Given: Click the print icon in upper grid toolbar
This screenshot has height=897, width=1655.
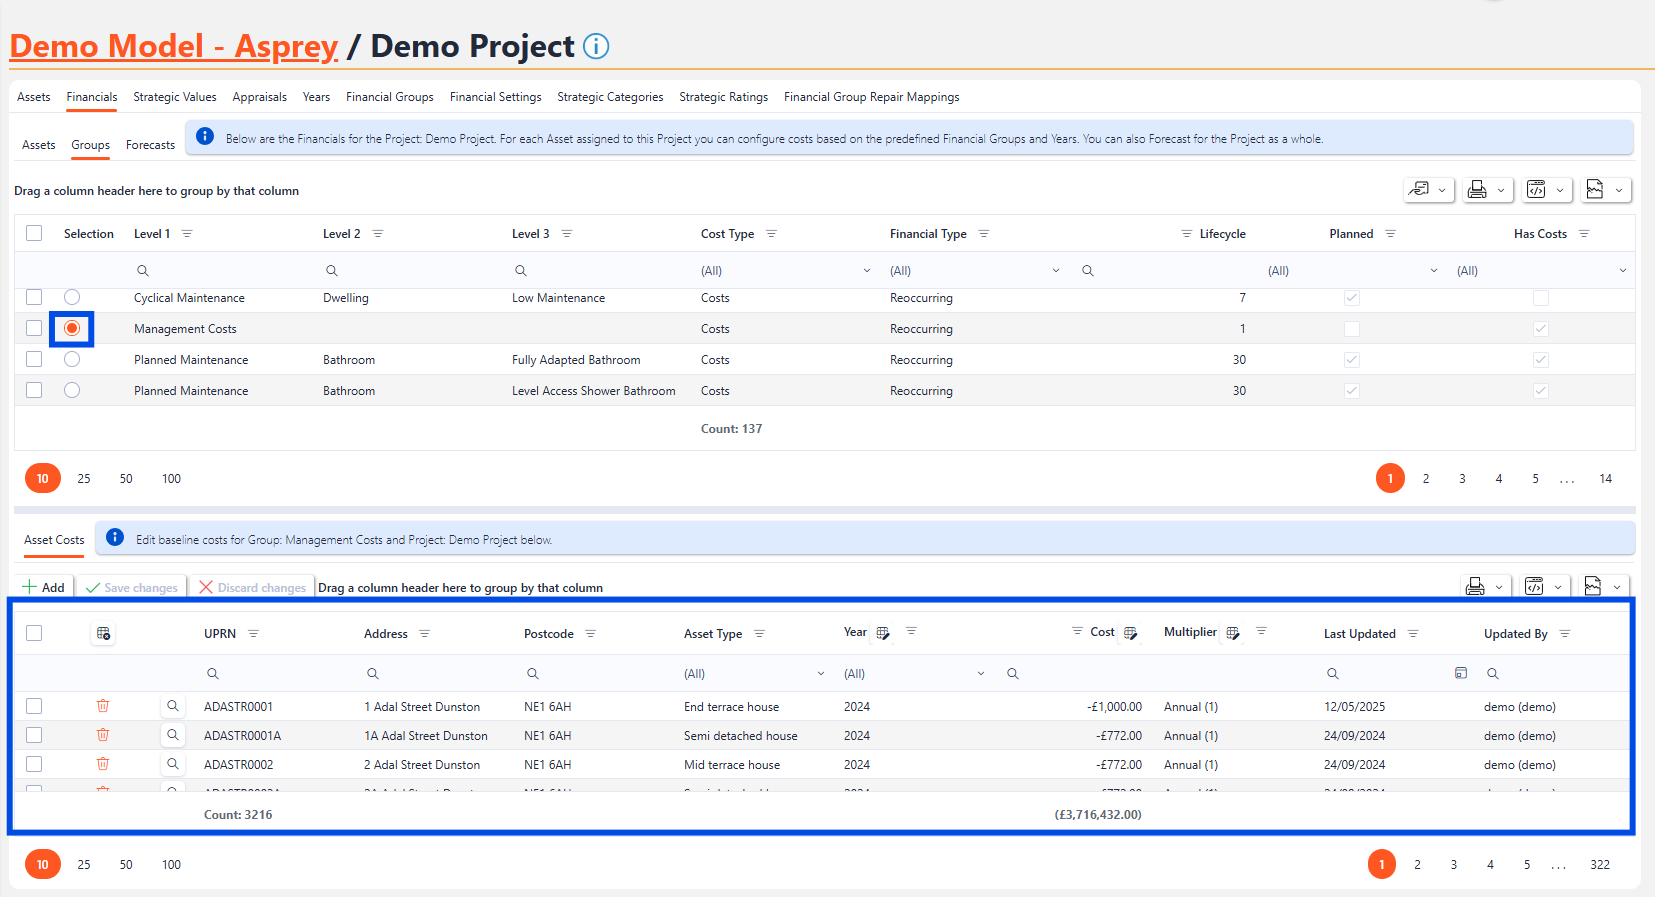Looking at the screenshot, I should coord(1477,190).
